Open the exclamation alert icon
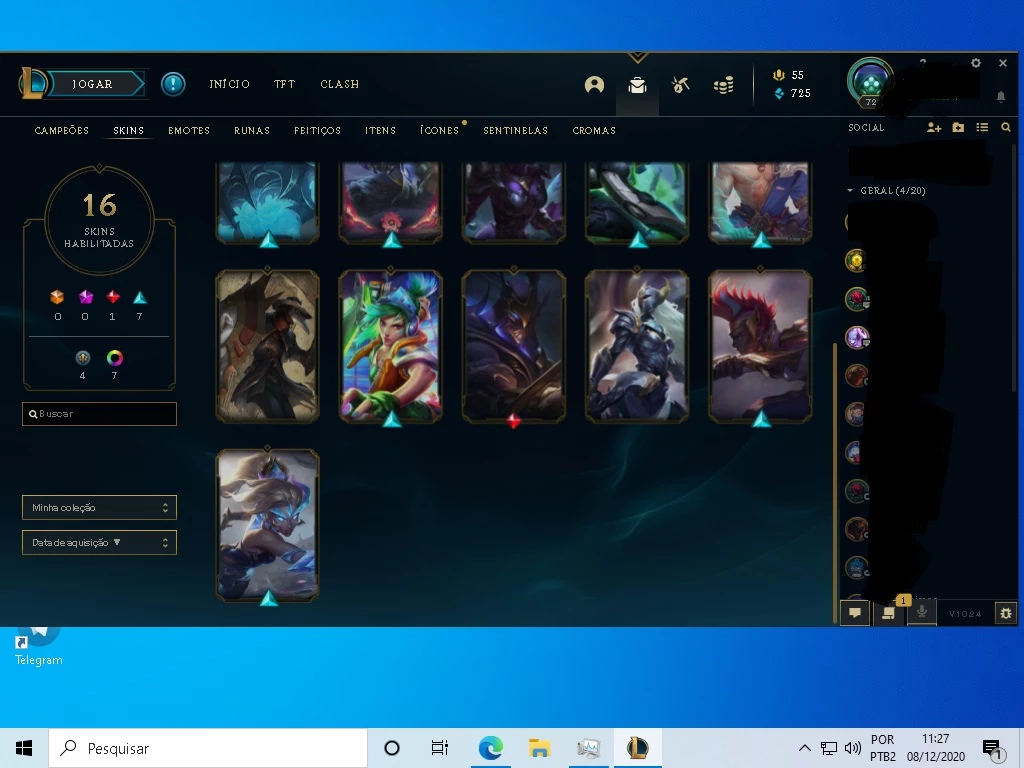The height and width of the screenshot is (768, 1024). click(173, 84)
